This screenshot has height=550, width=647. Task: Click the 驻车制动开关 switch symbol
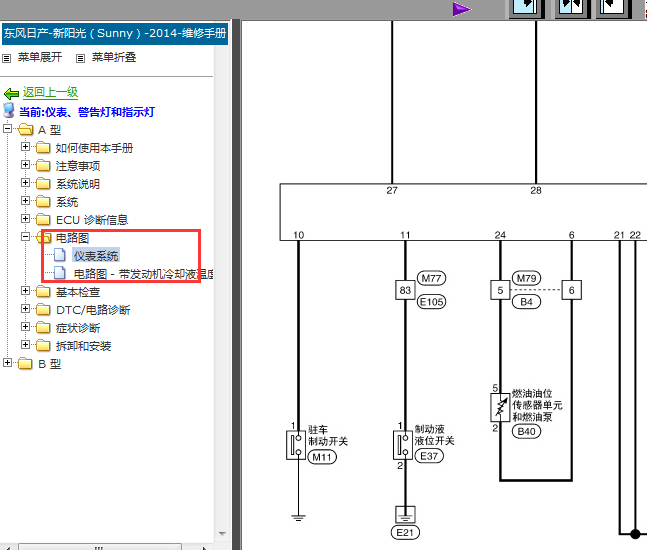[296, 445]
